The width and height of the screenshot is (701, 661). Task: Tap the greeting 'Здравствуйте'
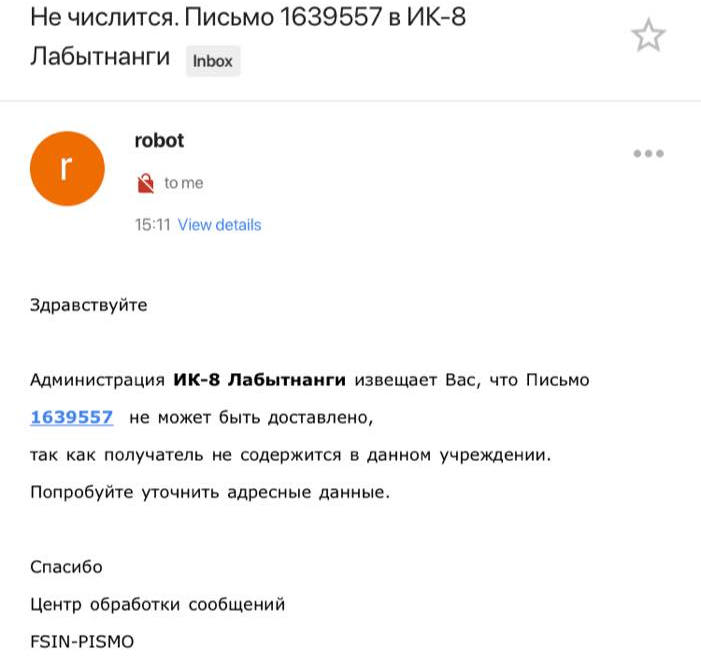click(89, 306)
